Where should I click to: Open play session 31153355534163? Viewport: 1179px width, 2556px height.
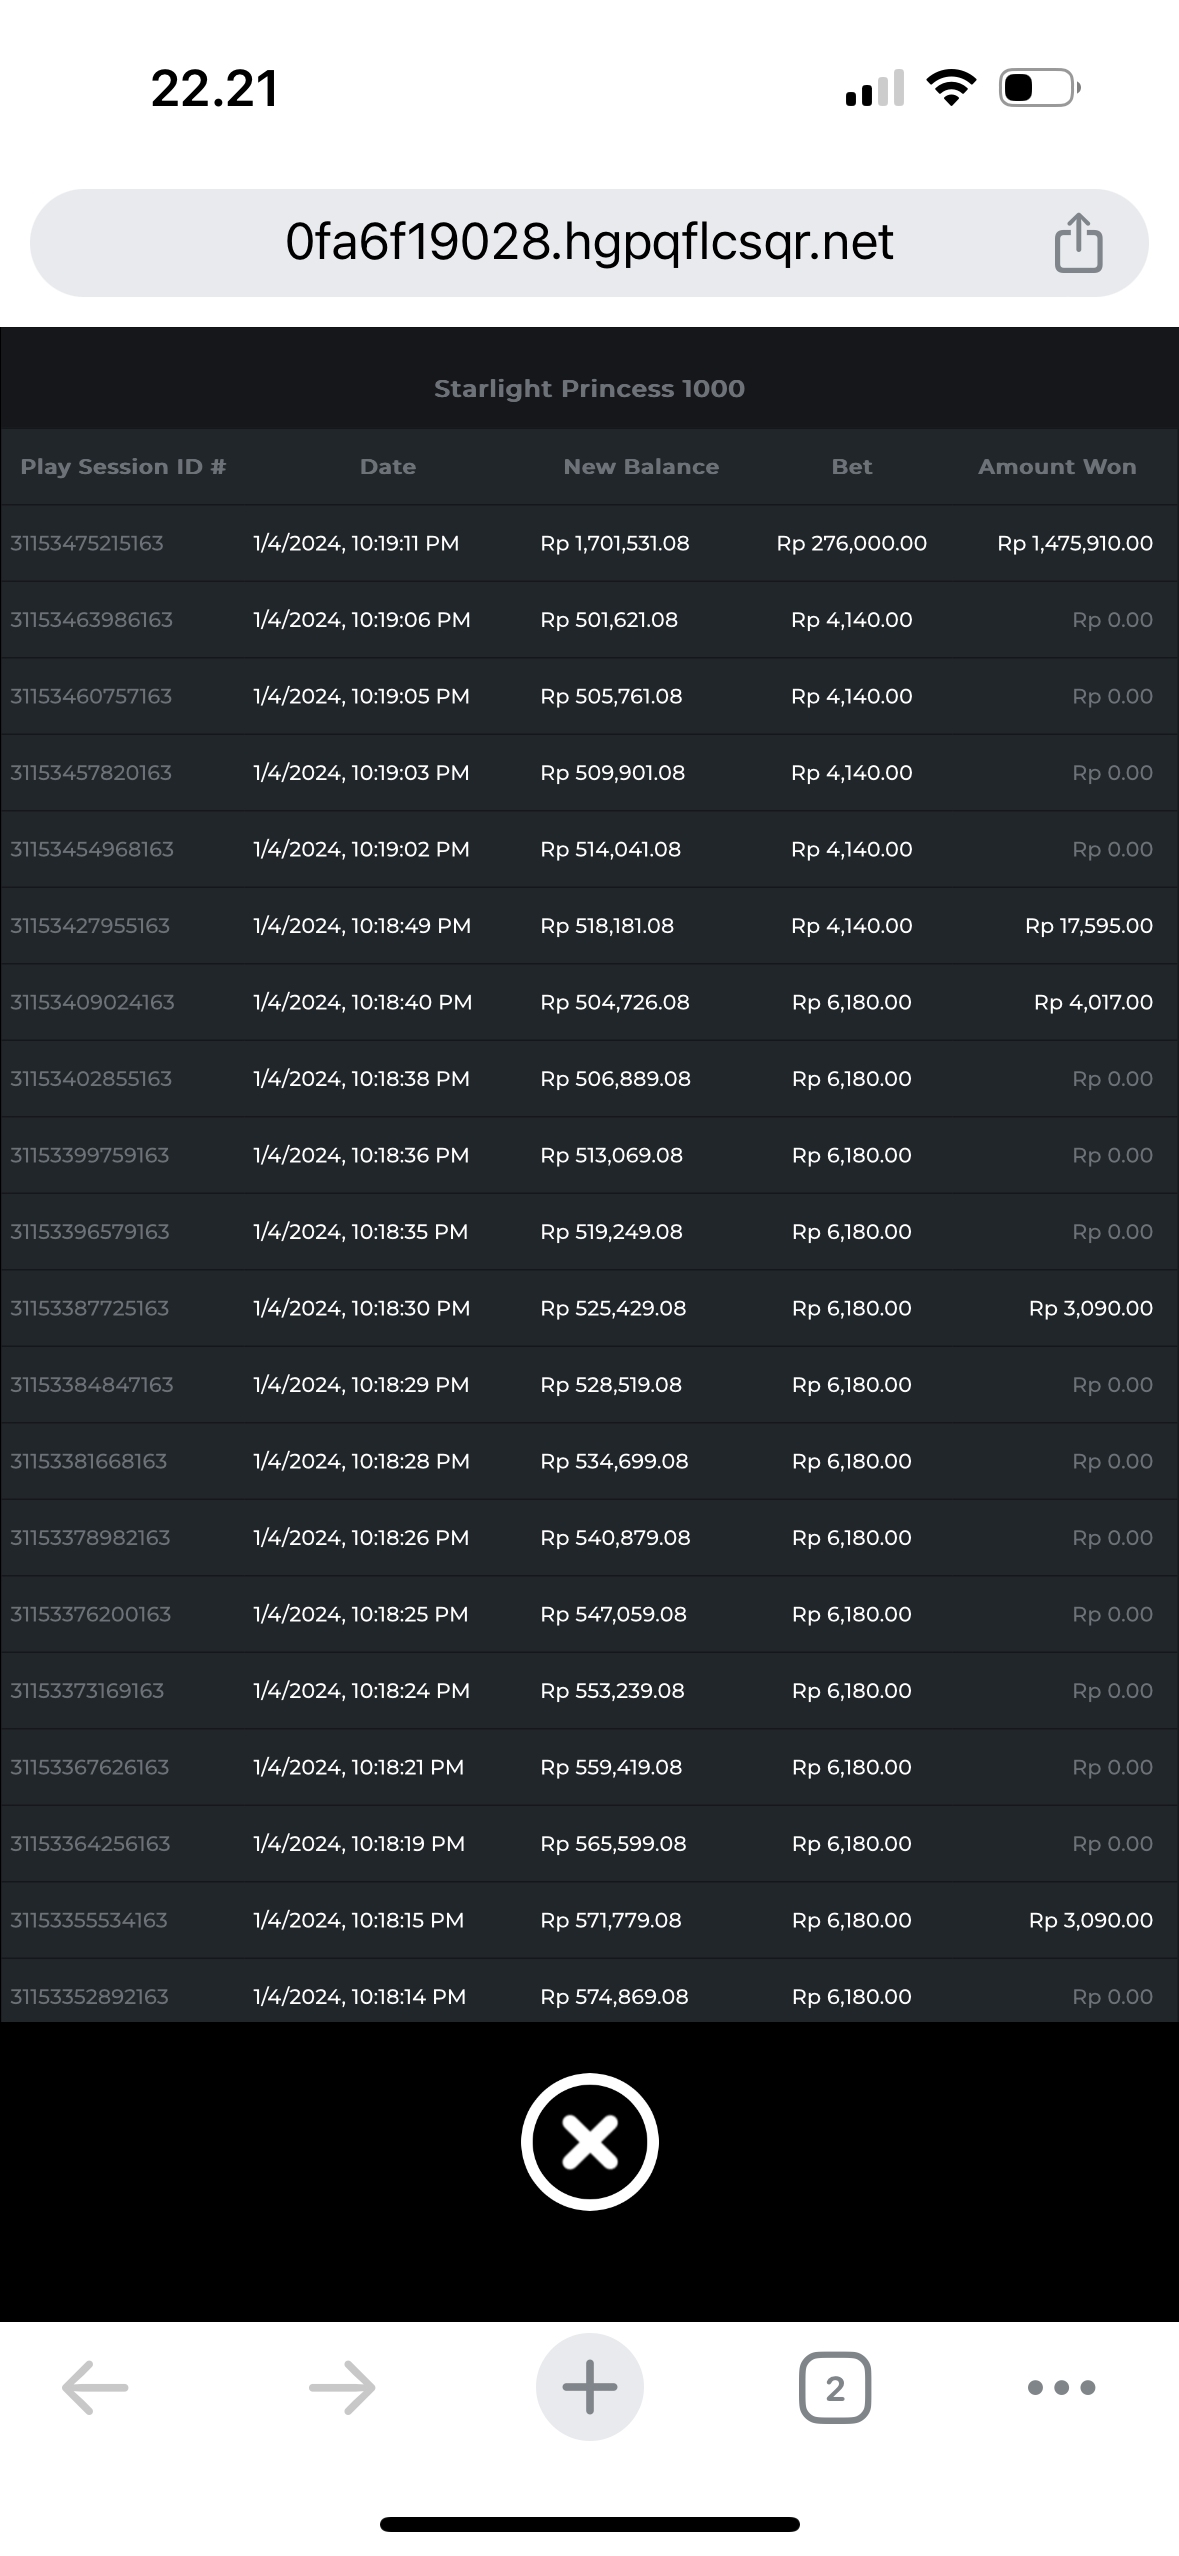(89, 1920)
